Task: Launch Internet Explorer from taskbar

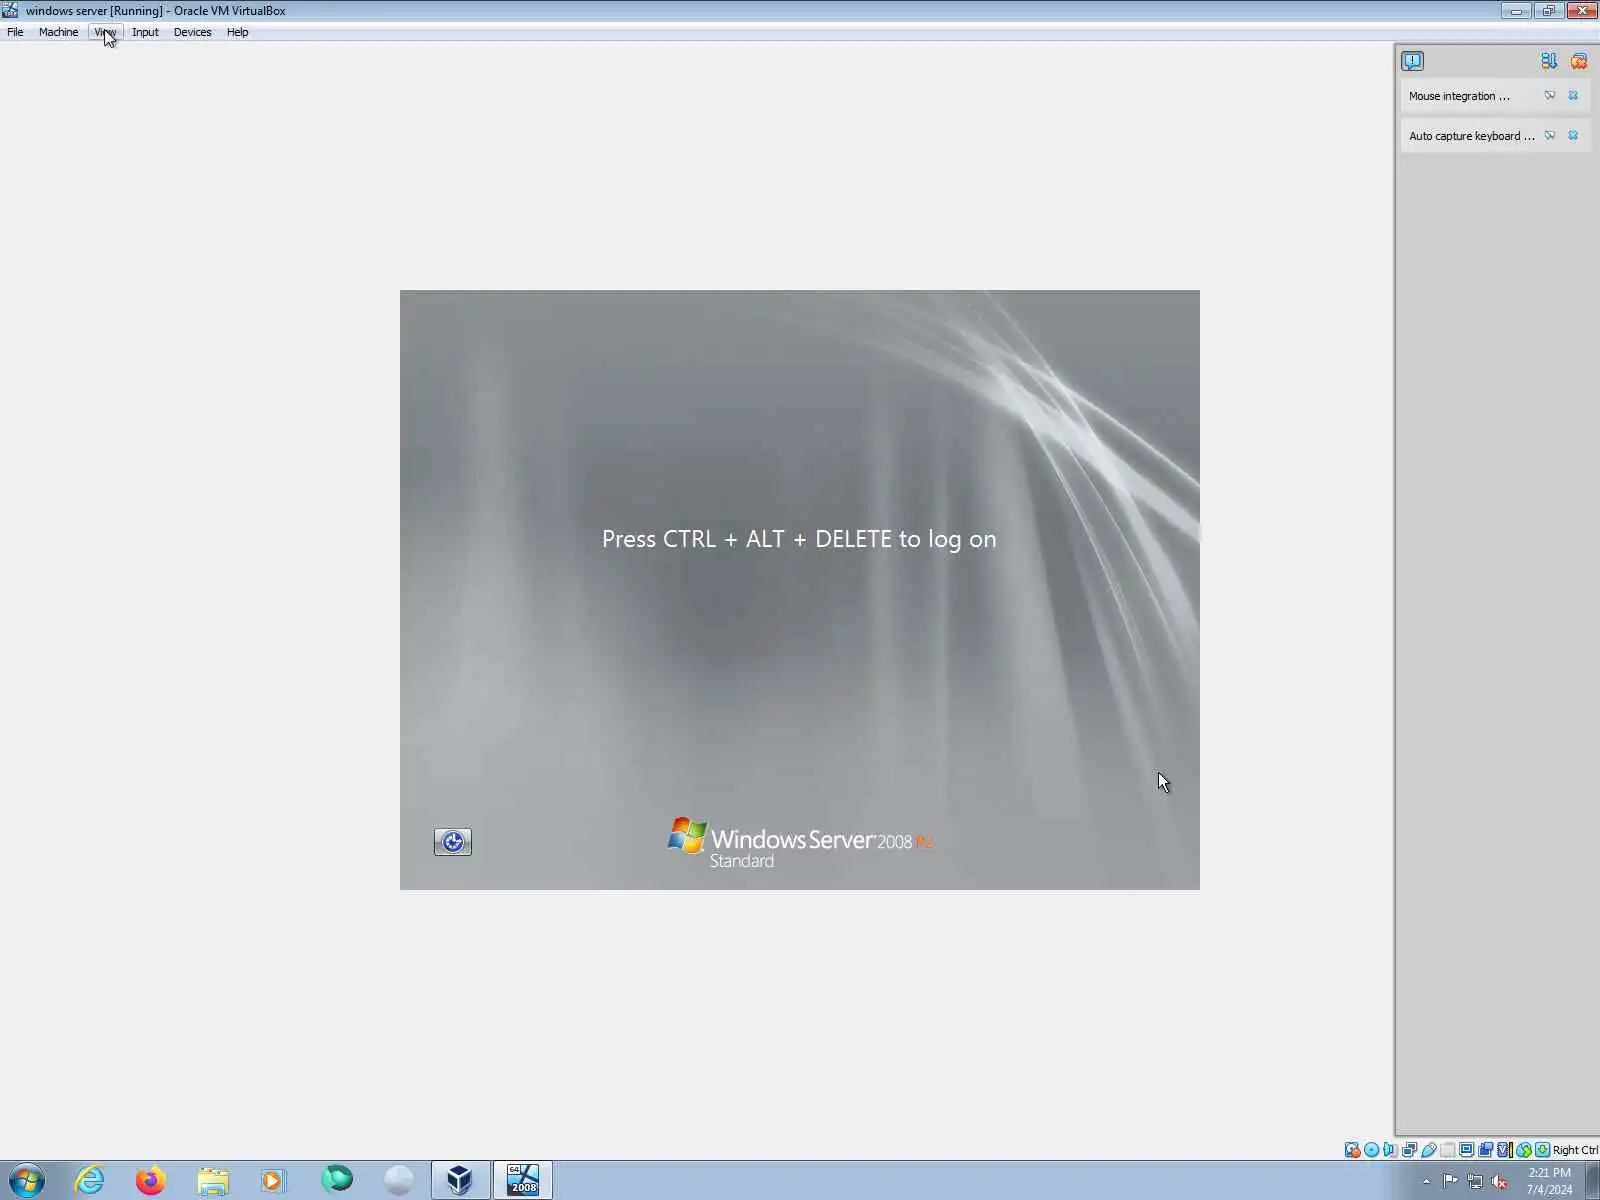Action: pyautogui.click(x=90, y=1180)
